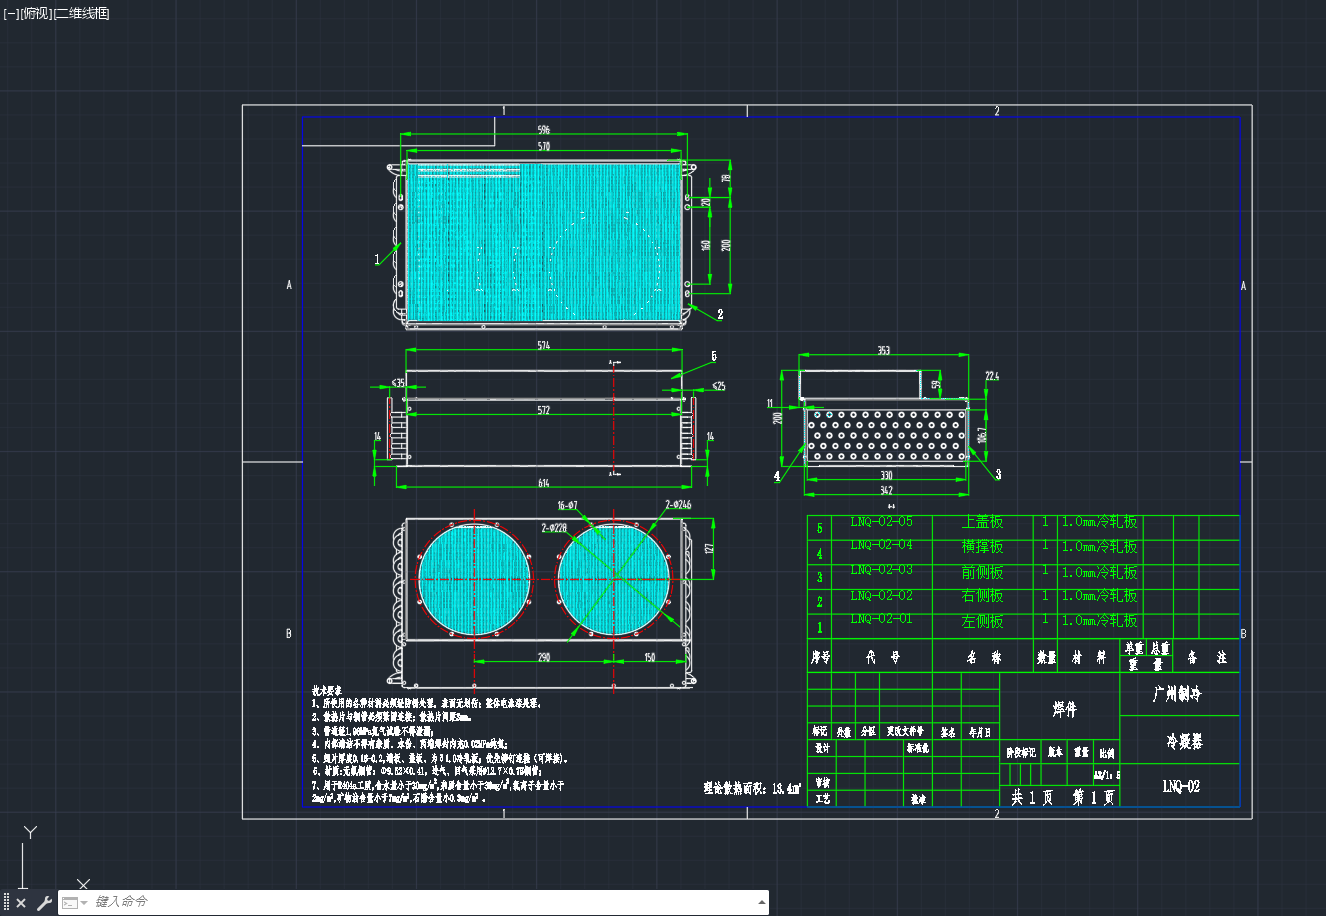Open the 俯视 view controls menu
This screenshot has height=916, width=1326.
36,13
